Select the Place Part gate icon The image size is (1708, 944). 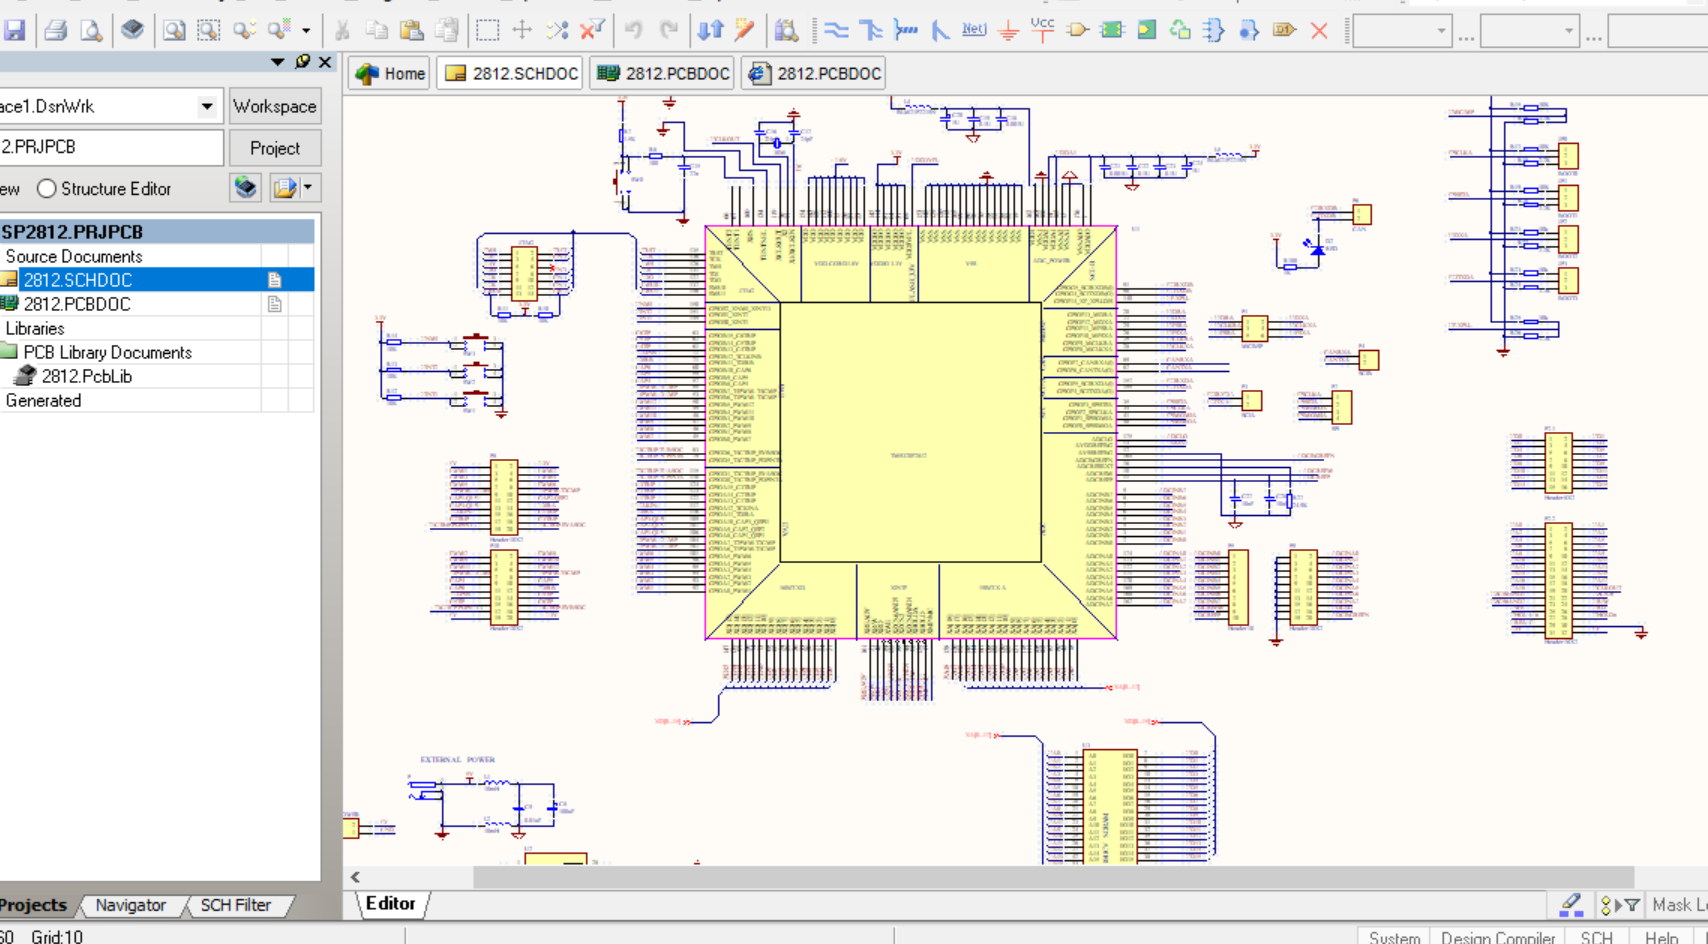tap(1078, 30)
